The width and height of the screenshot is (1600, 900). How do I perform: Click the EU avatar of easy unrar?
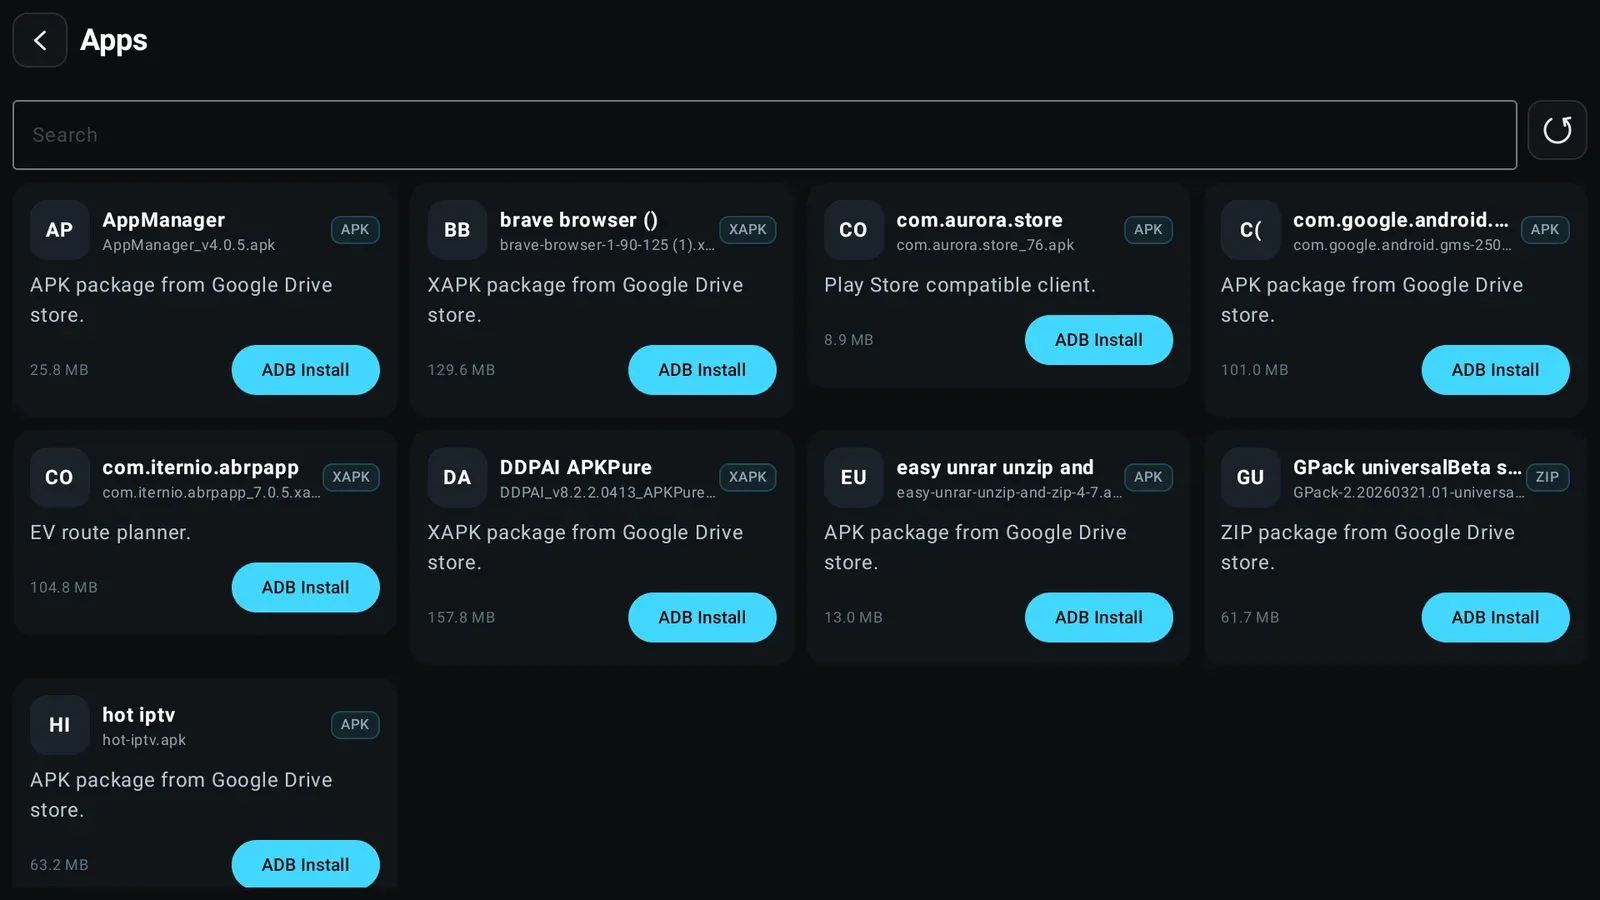[853, 477]
